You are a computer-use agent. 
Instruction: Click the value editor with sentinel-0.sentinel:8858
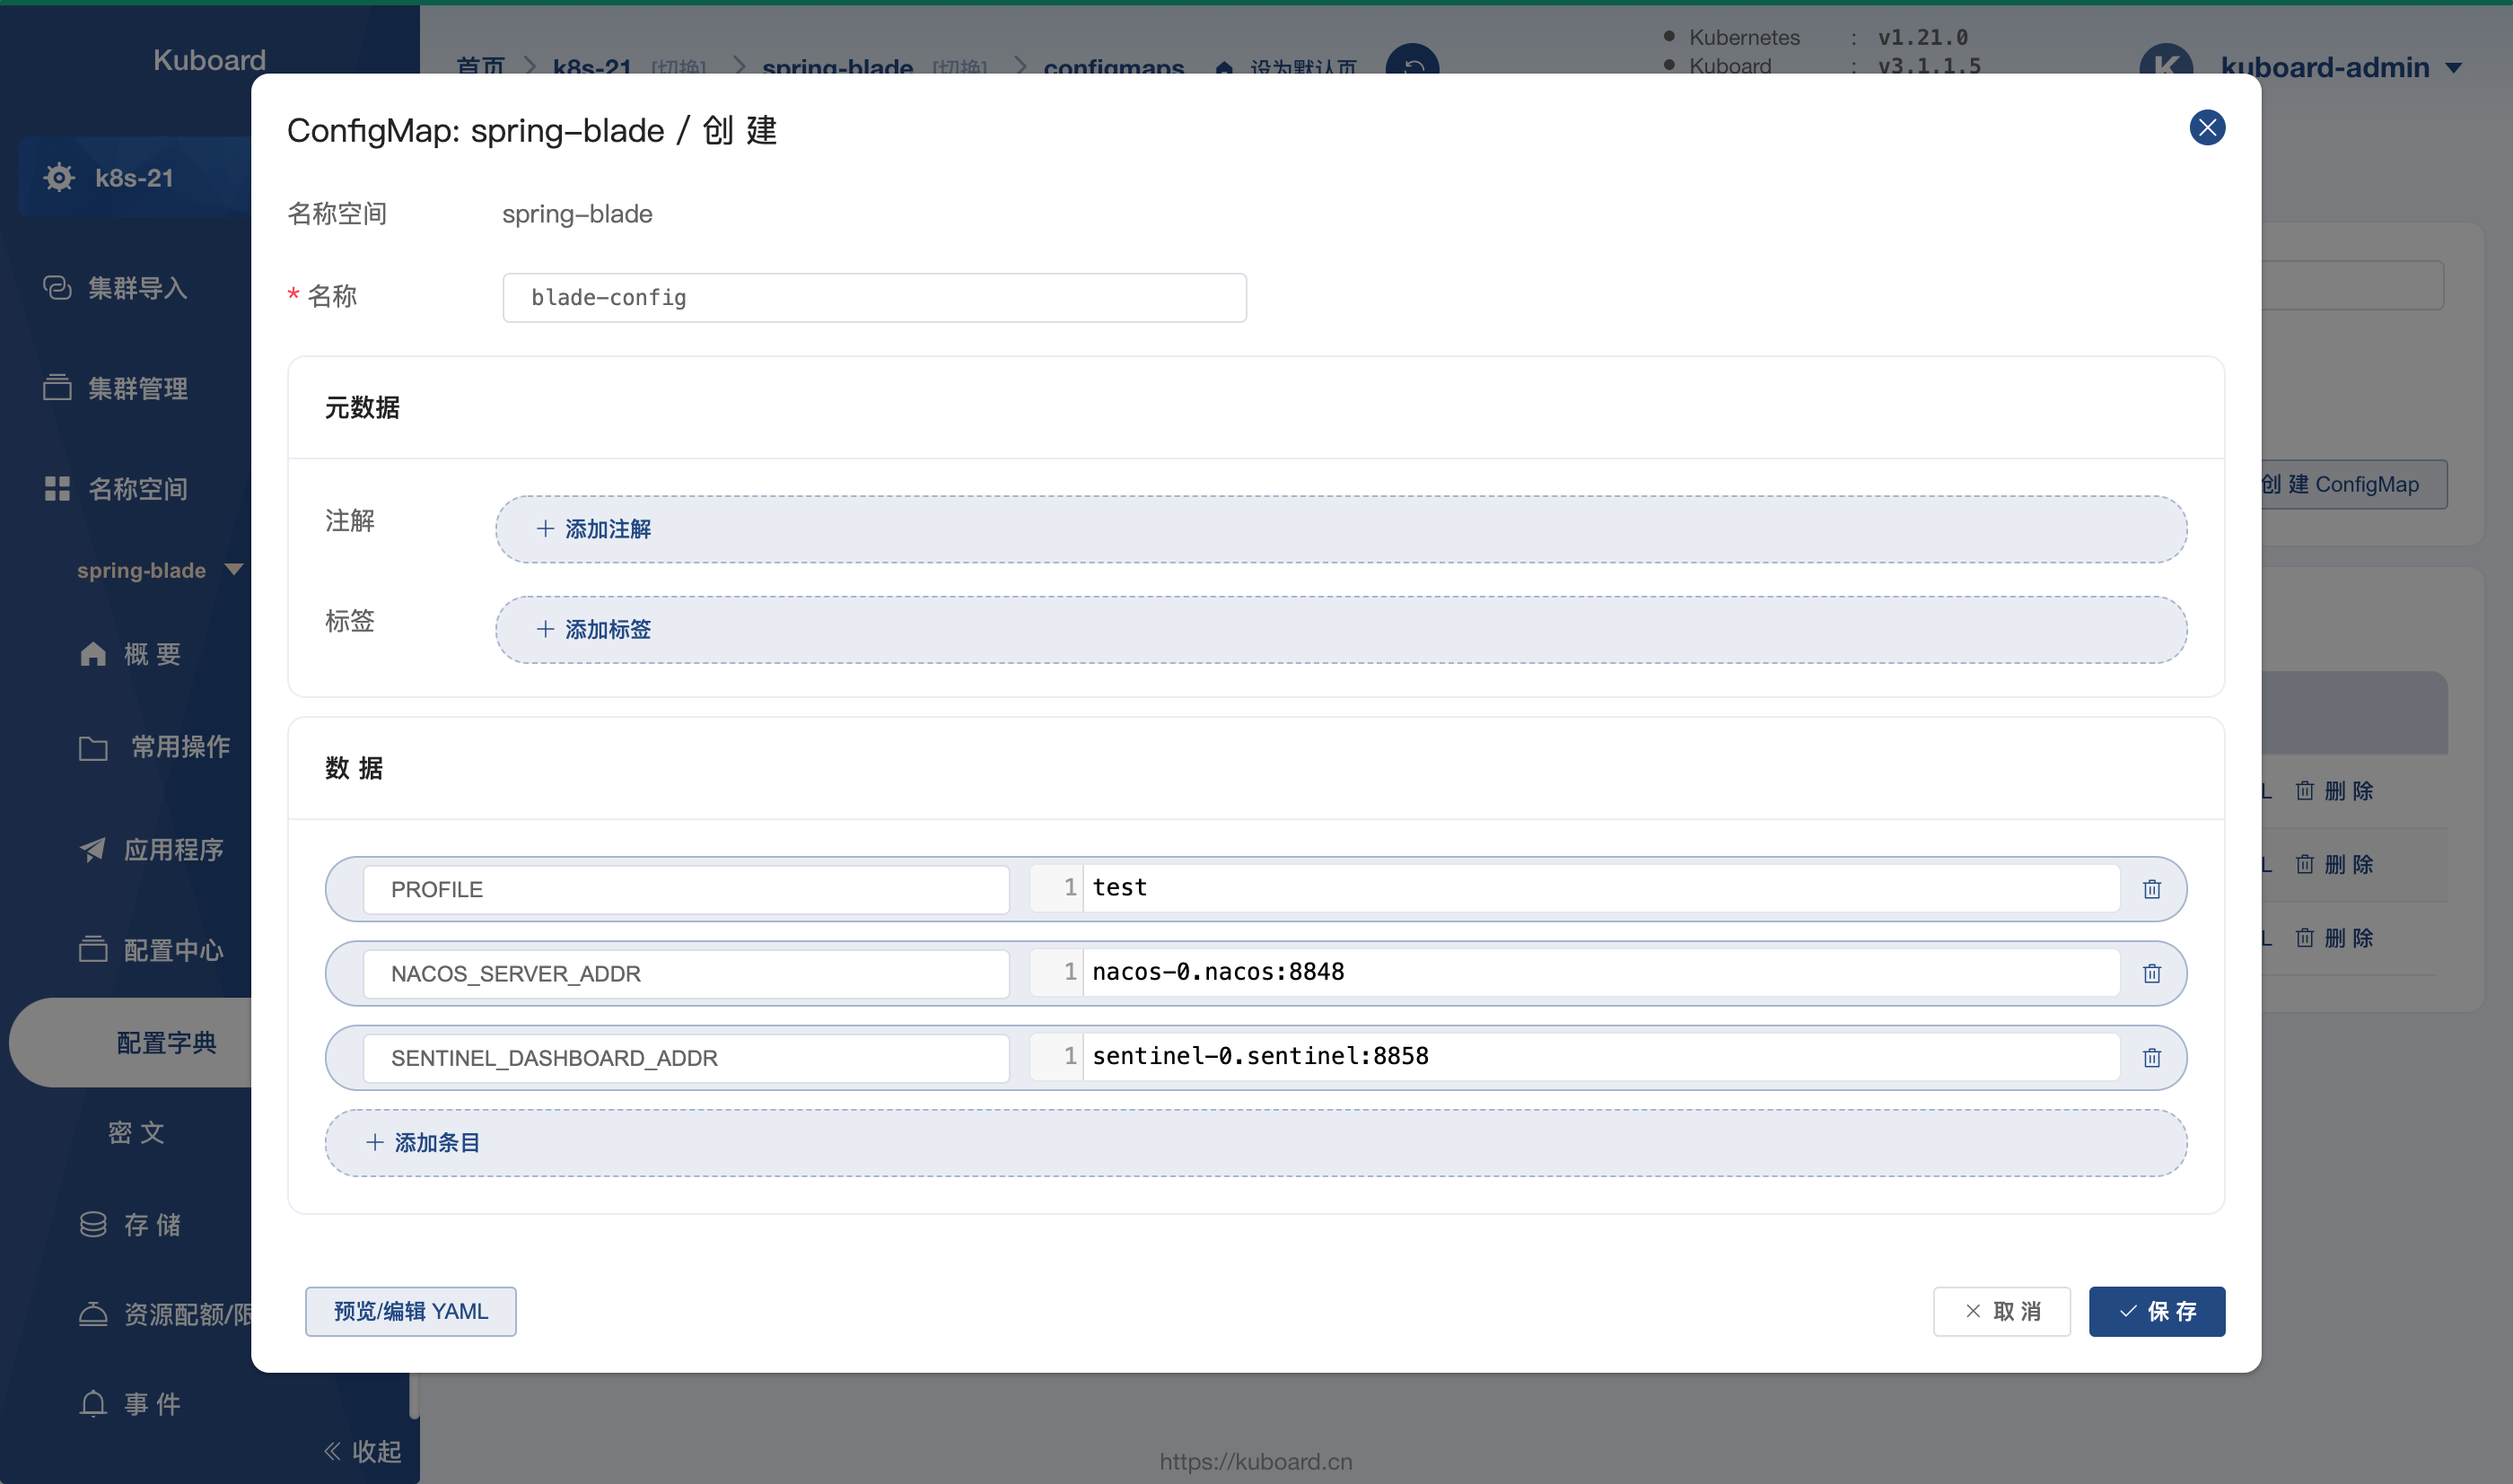pos(1575,1056)
